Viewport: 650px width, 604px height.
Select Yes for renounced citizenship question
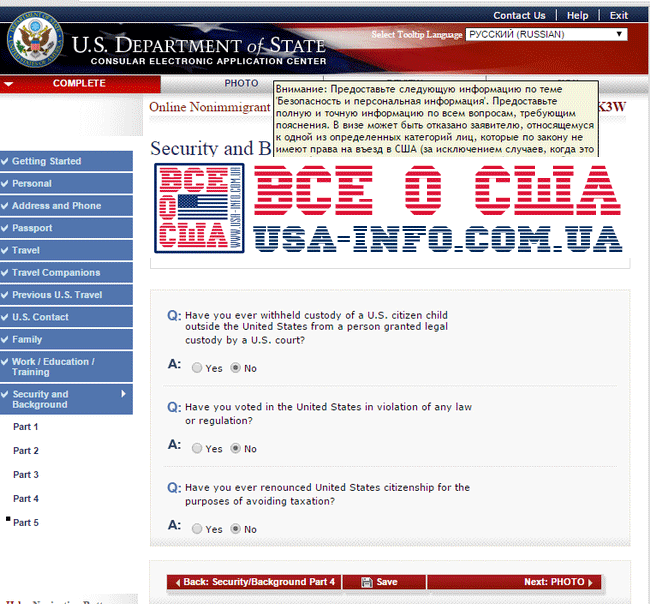pos(197,529)
